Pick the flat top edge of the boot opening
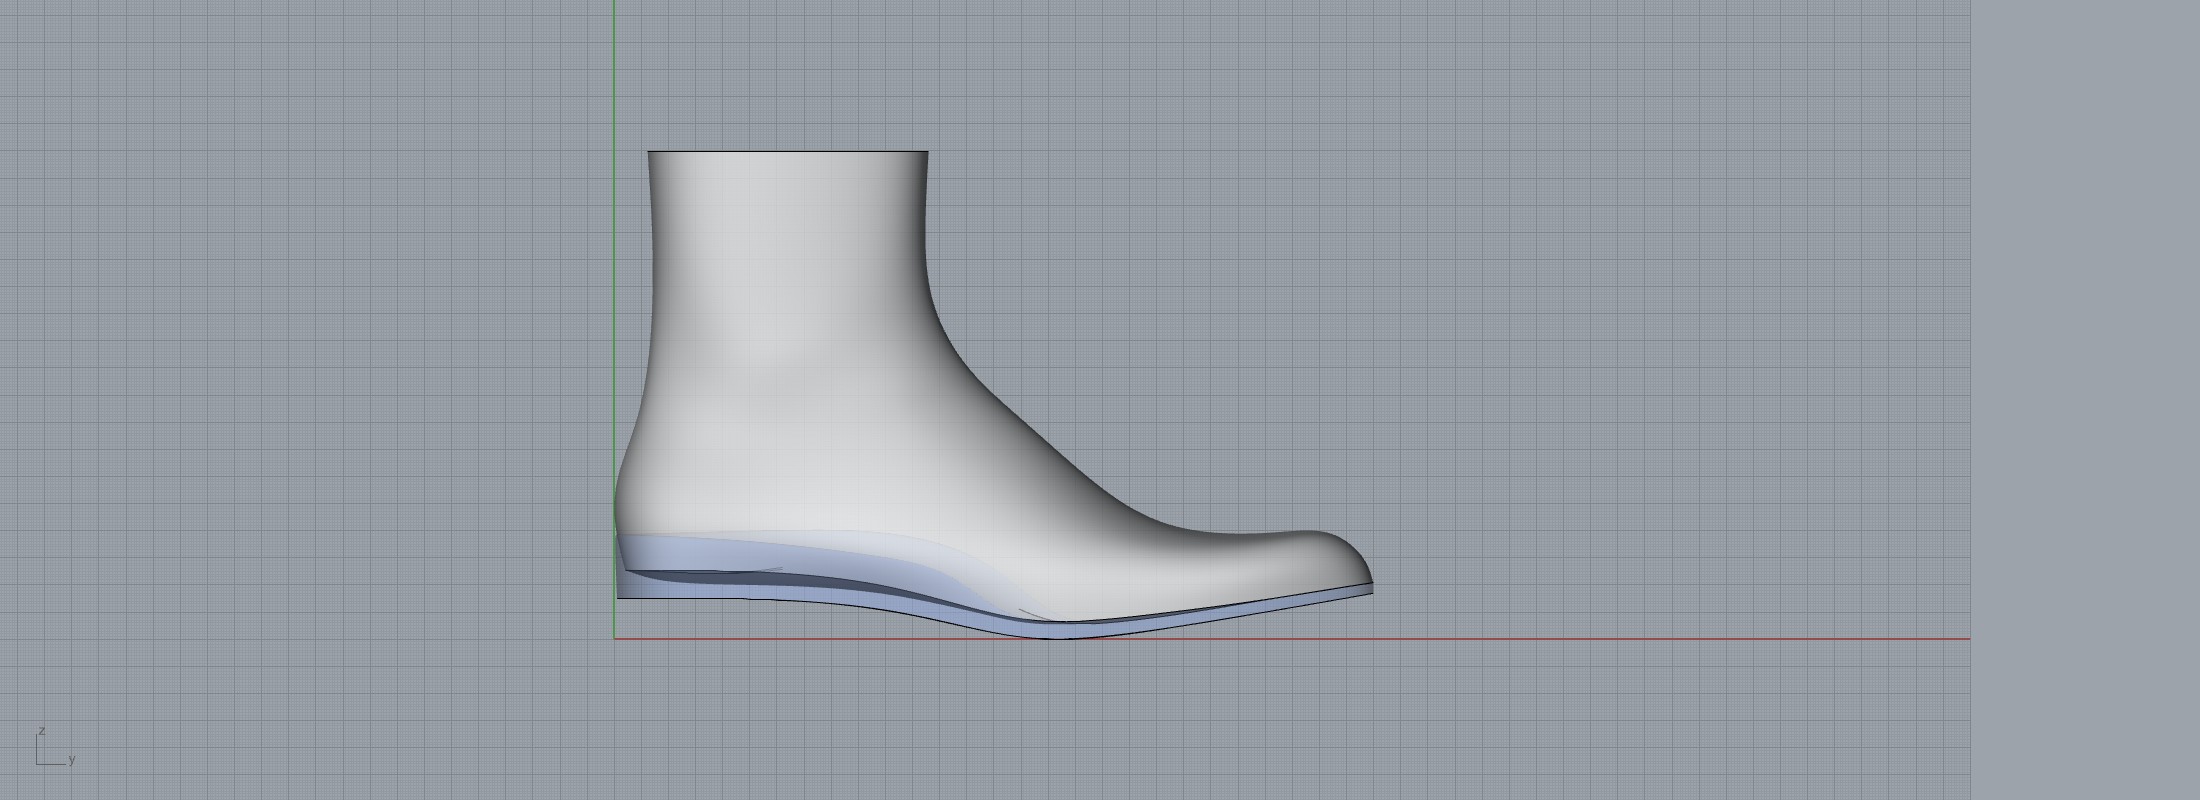 (x=788, y=152)
